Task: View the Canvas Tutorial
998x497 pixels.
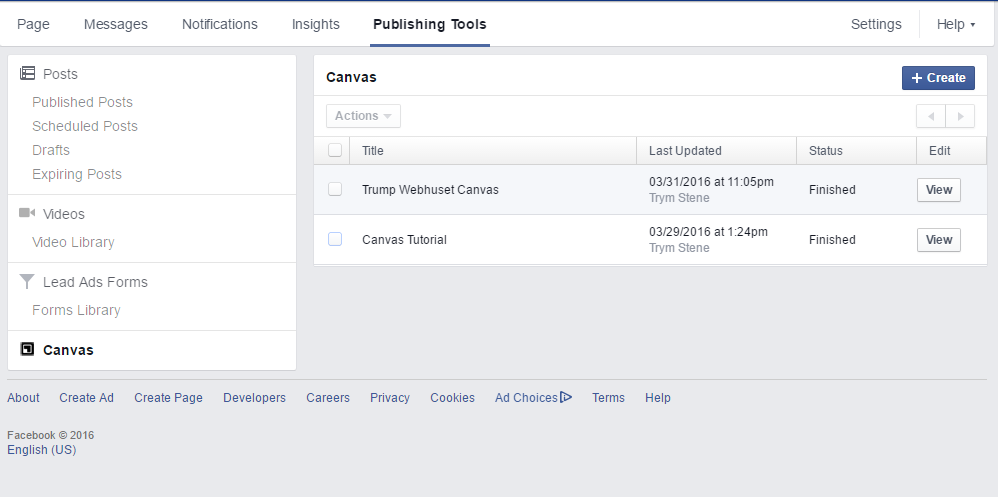Action: pos(939,240)
